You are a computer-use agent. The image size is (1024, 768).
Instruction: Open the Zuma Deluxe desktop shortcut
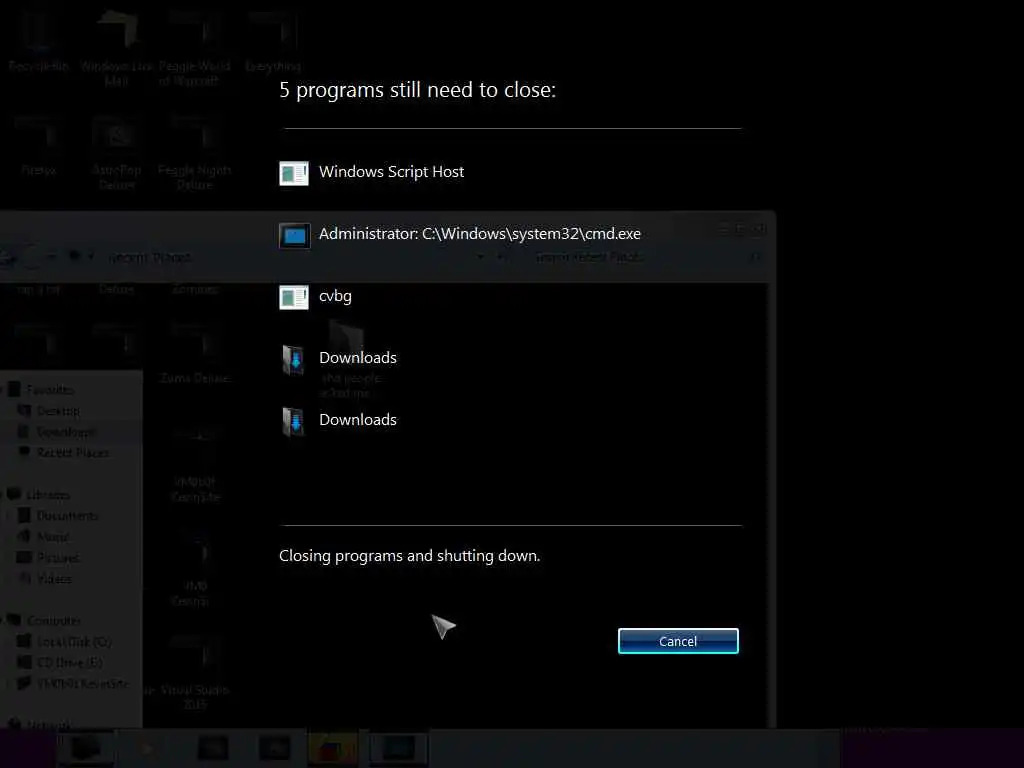195,353
